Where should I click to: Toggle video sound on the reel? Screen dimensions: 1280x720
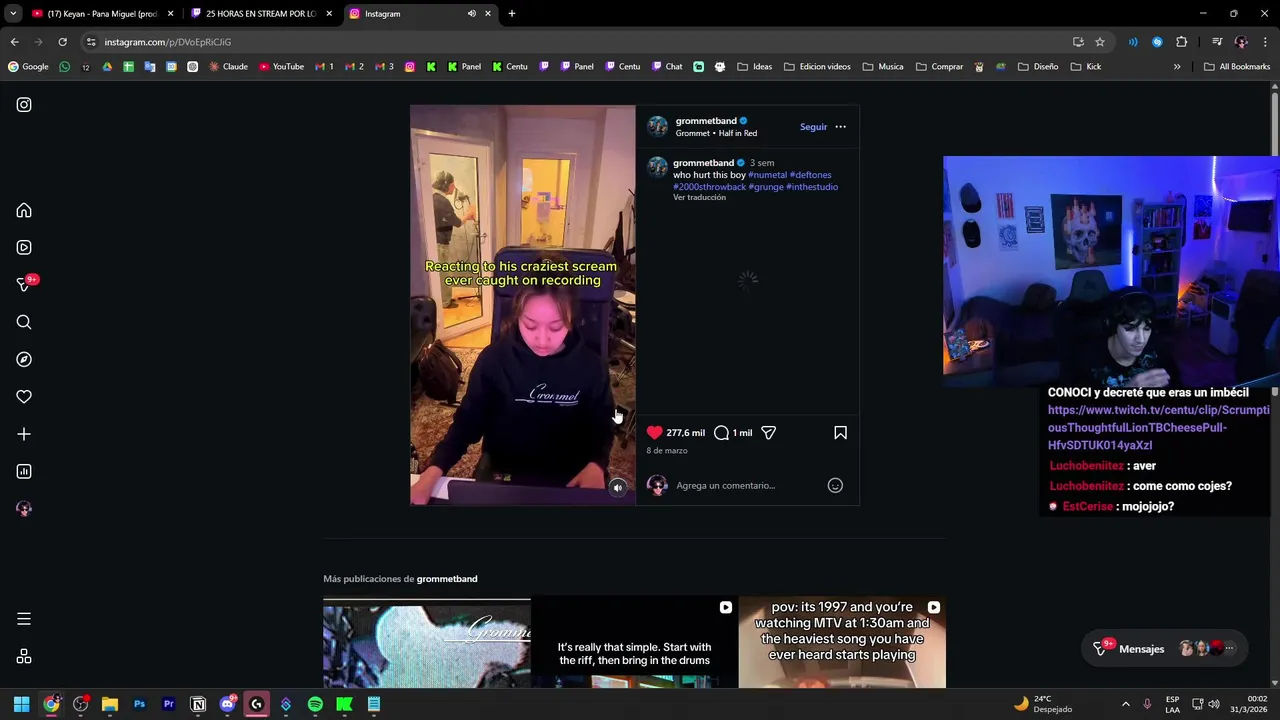tap(618, 488)
